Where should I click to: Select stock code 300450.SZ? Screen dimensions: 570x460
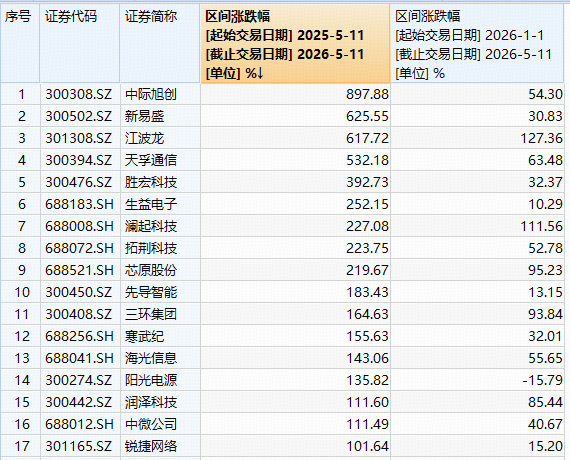pos(79,292)
